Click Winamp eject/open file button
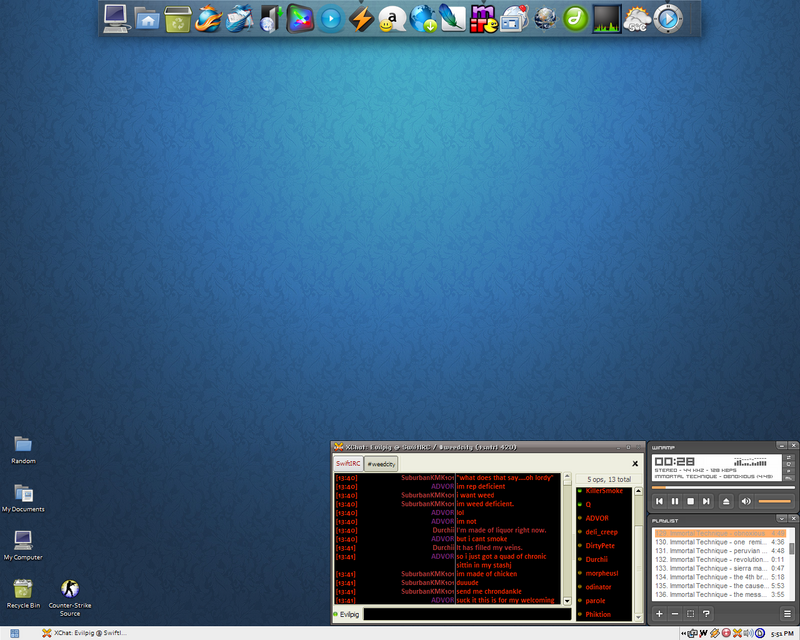This screenshot has height=640, width=800. pyautogui.click(x=727, y=500)
